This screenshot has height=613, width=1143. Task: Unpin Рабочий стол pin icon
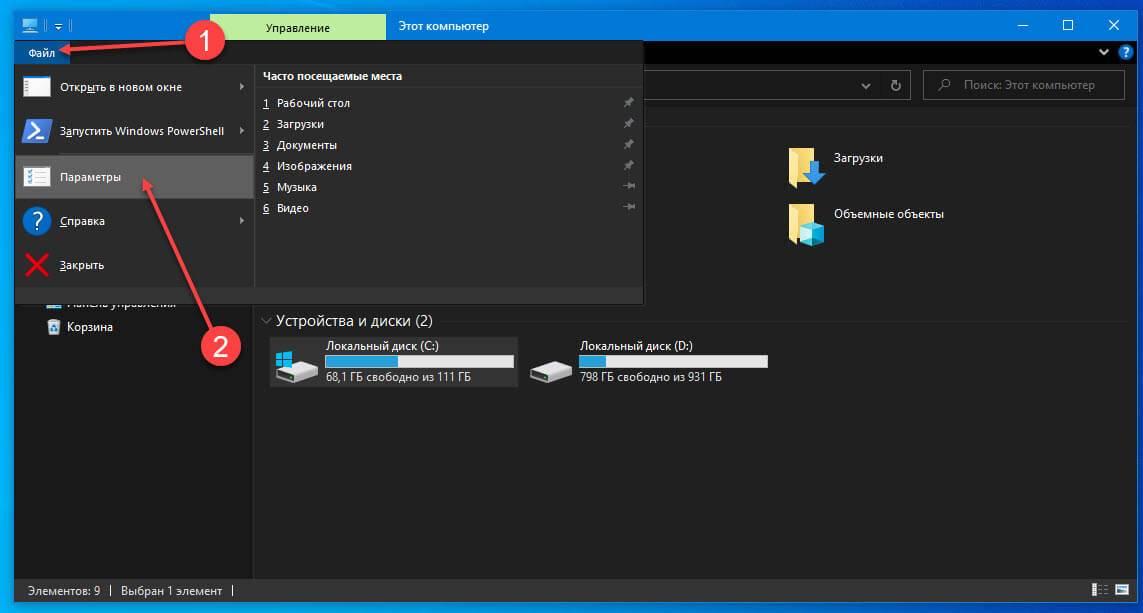[x=628, y=103]
